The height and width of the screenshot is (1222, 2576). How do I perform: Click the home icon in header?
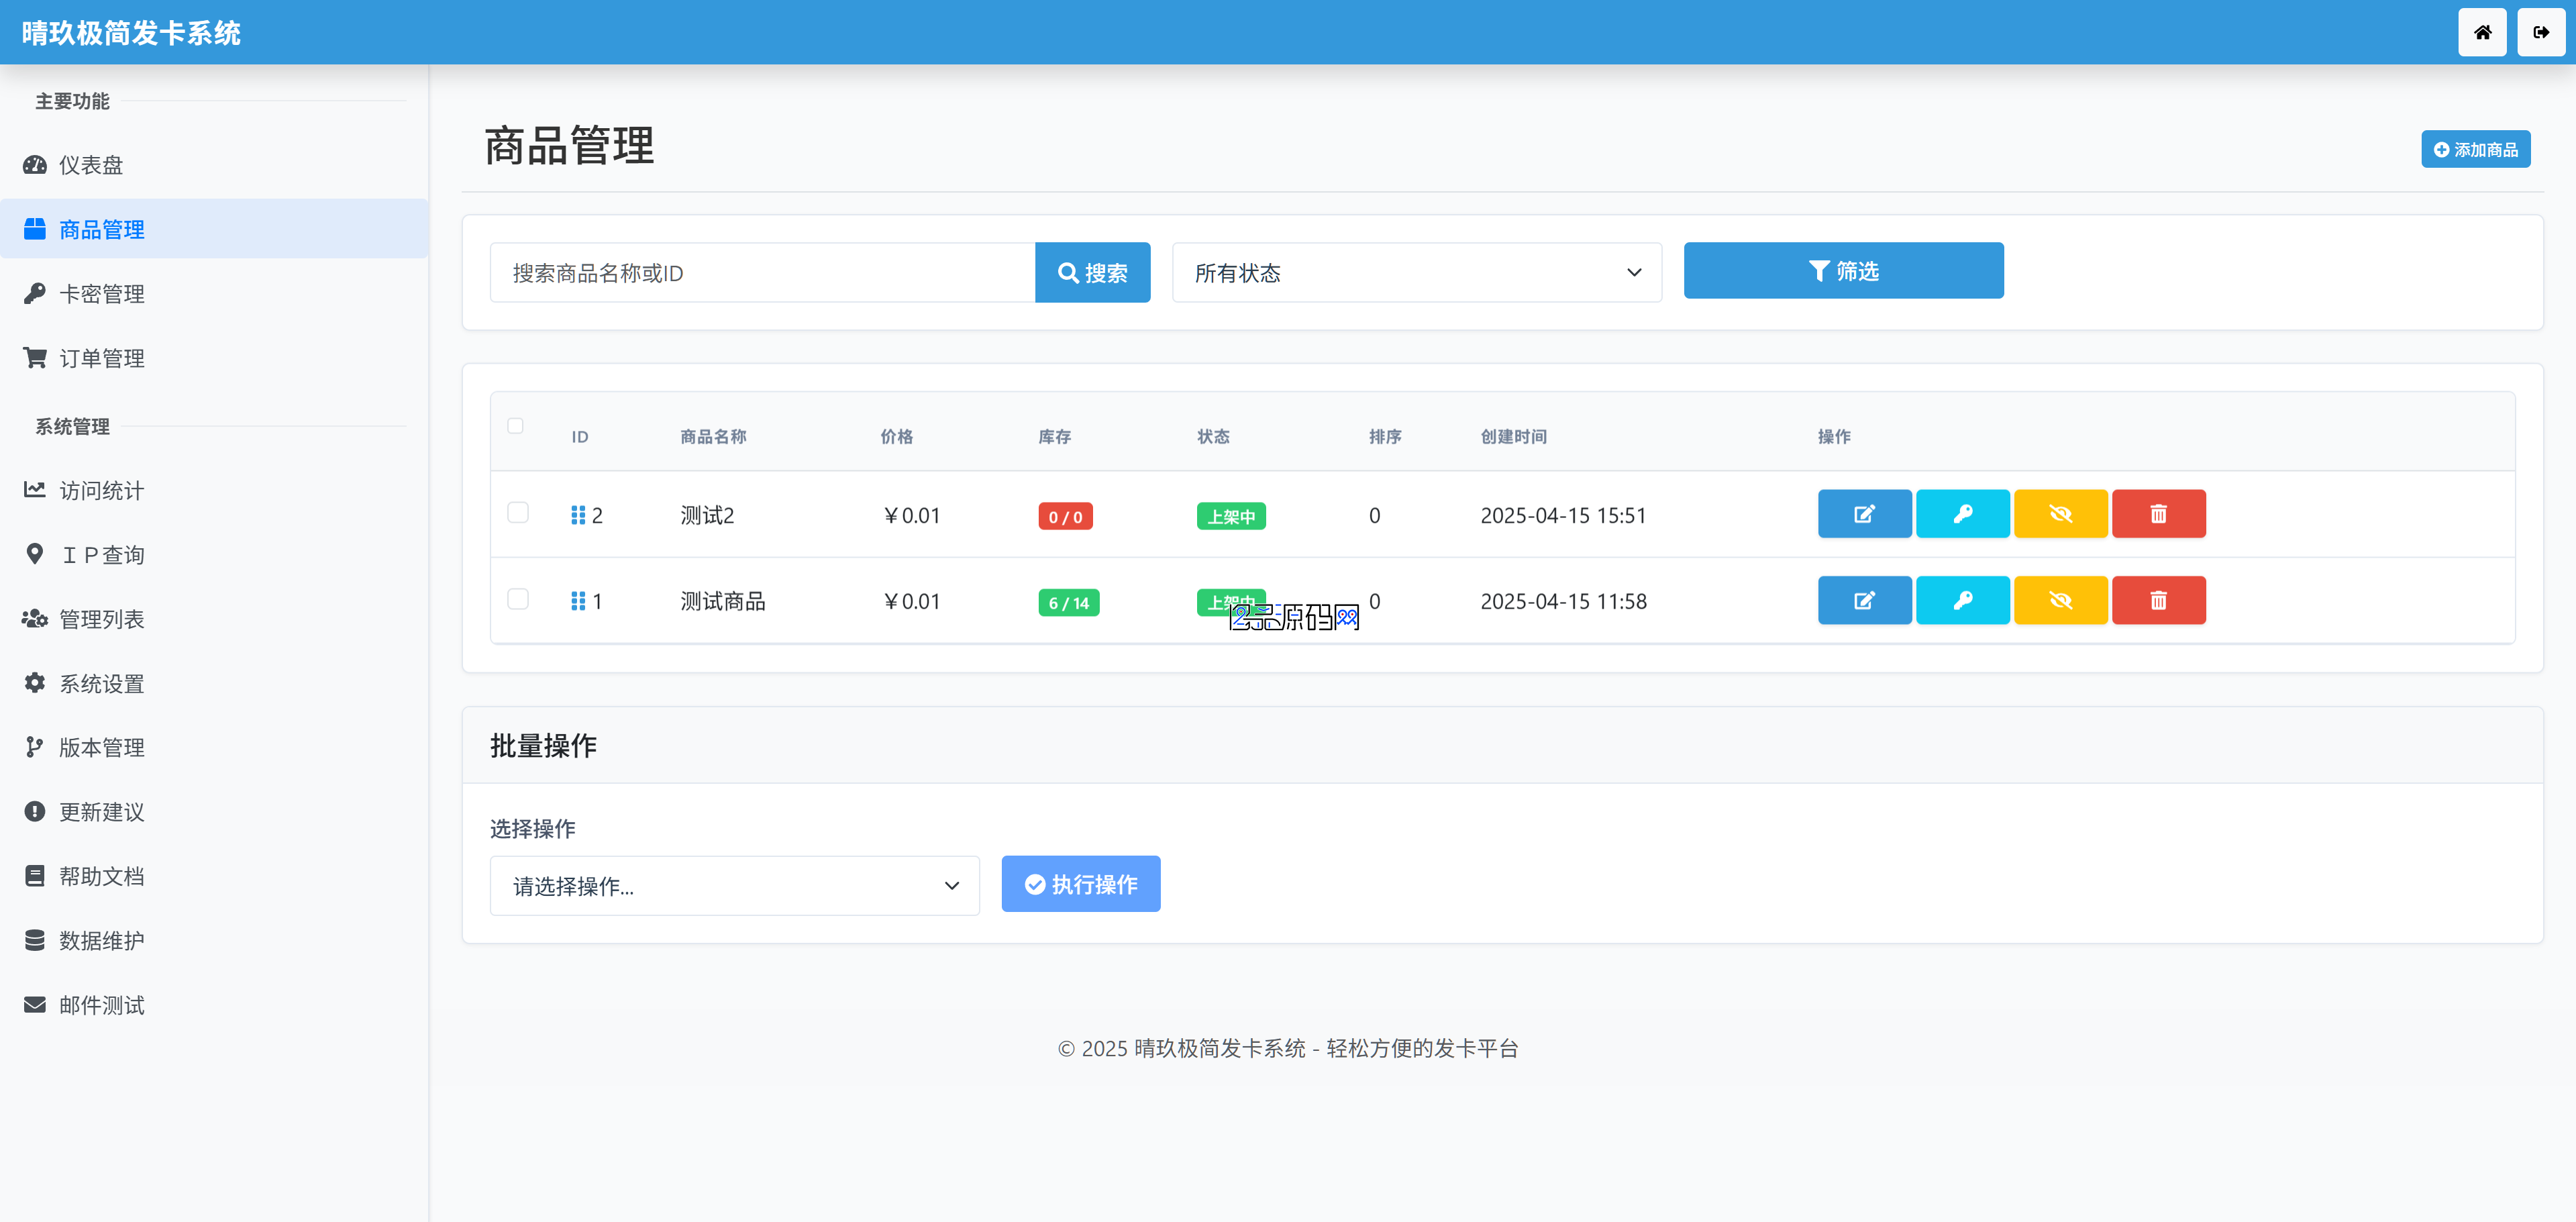(x=2482, y=32)
